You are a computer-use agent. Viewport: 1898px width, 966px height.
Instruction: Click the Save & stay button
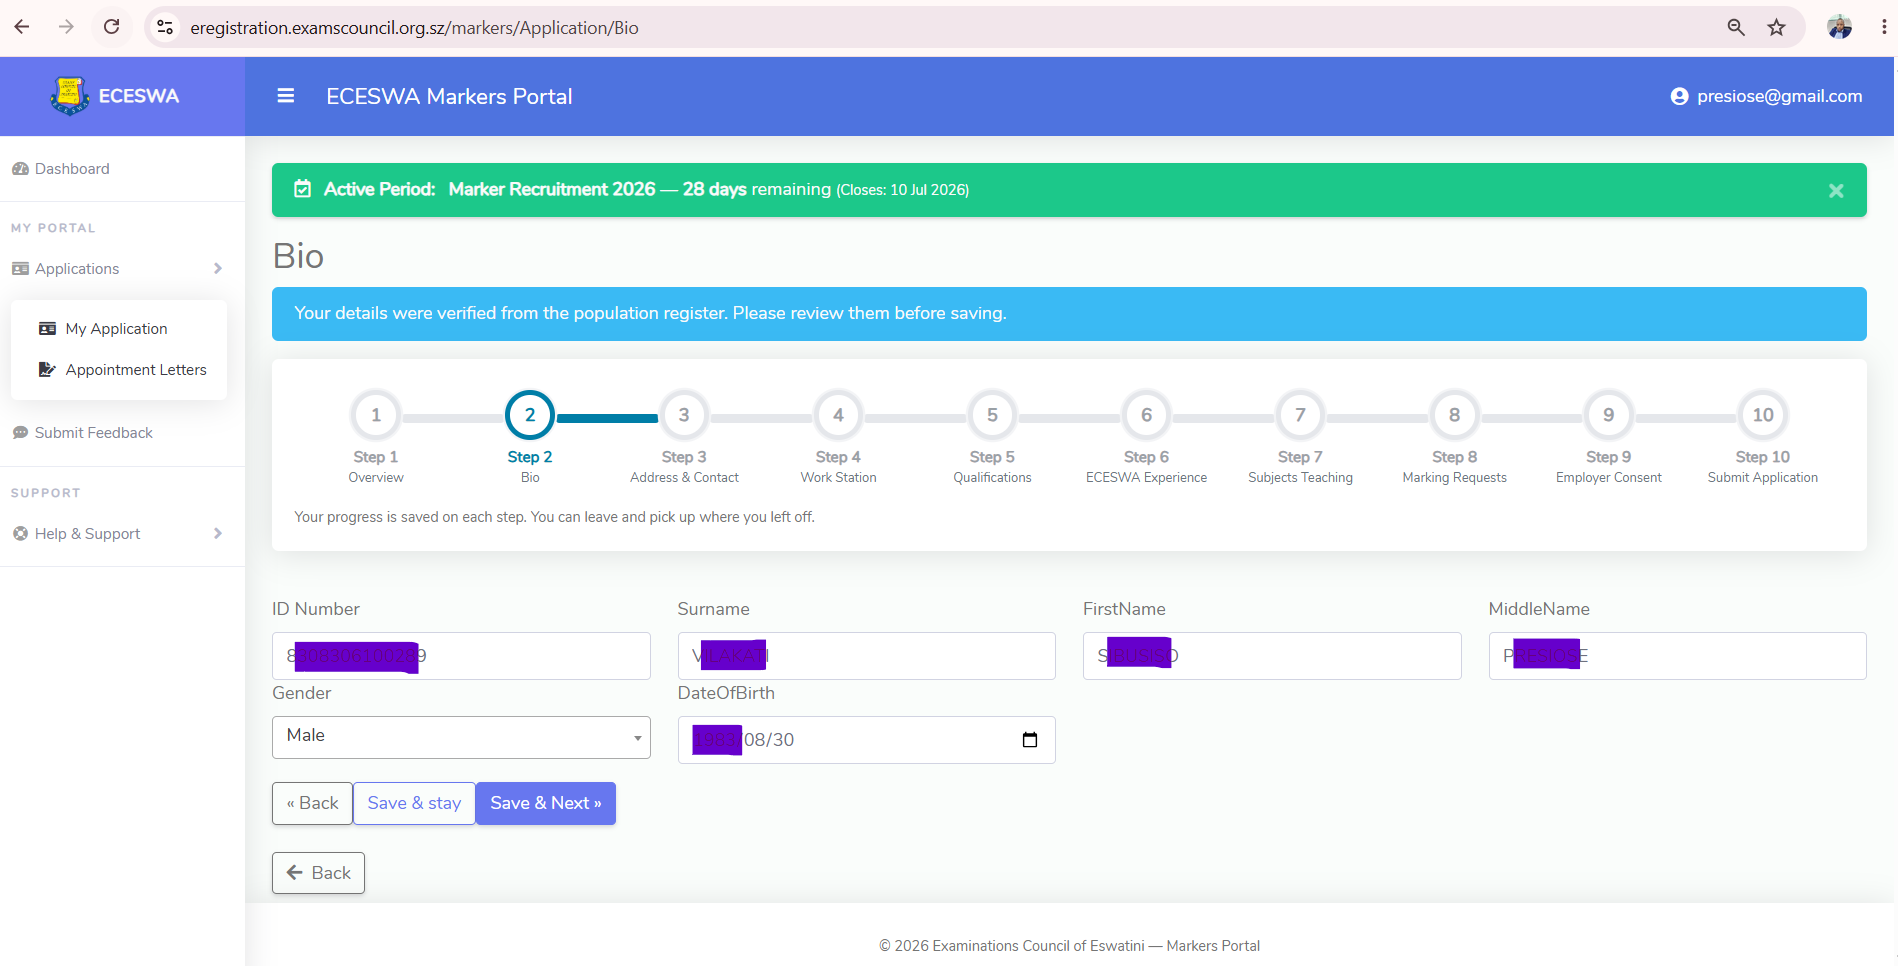[x=414, y=803]
